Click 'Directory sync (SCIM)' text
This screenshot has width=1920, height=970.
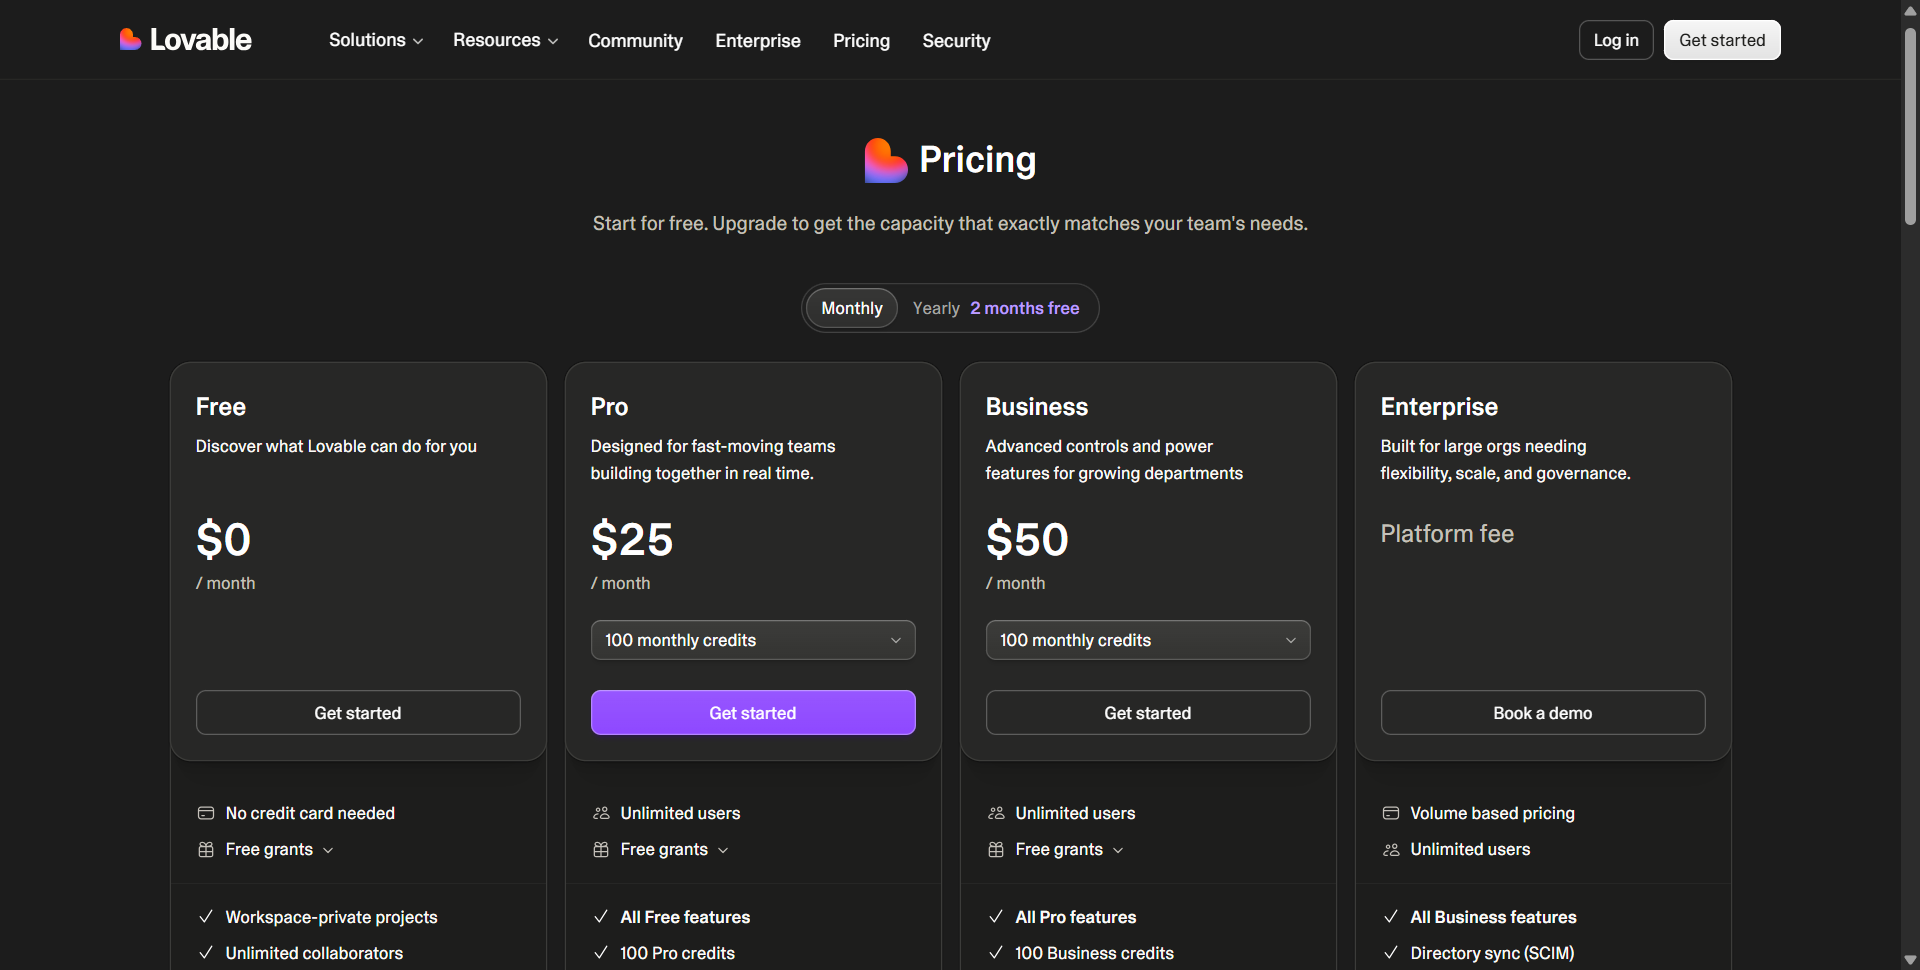(x=1492, y=953)
